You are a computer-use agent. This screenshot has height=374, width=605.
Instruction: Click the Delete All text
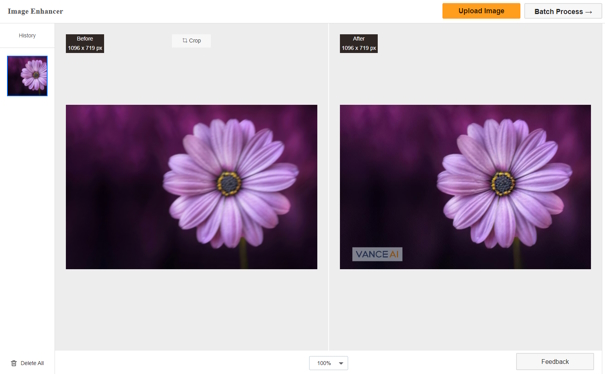click(32, 363)
